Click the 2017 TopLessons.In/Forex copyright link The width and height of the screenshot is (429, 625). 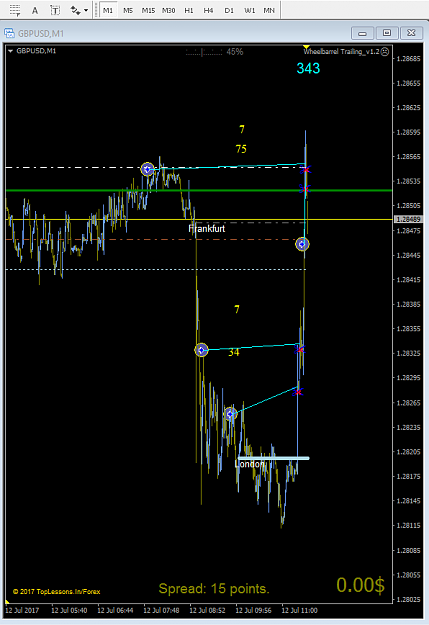56,592
